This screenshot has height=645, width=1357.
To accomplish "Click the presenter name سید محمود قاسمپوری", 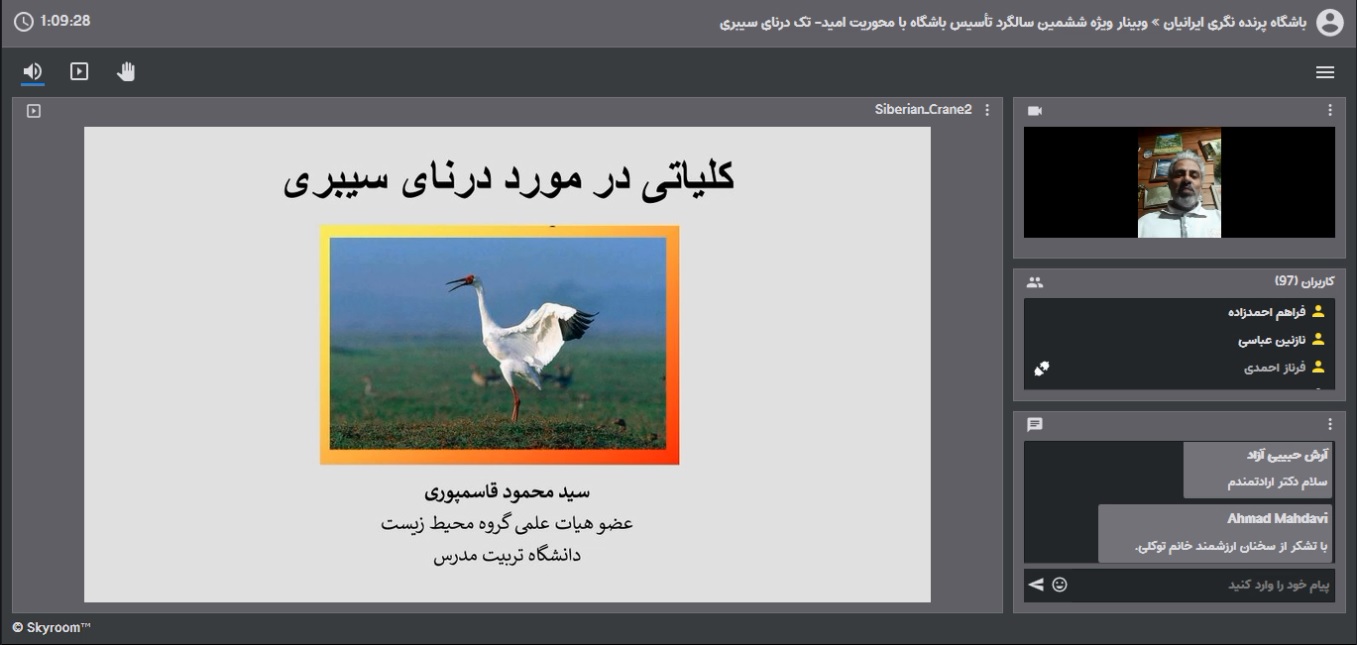I will [x=507, y=492].
